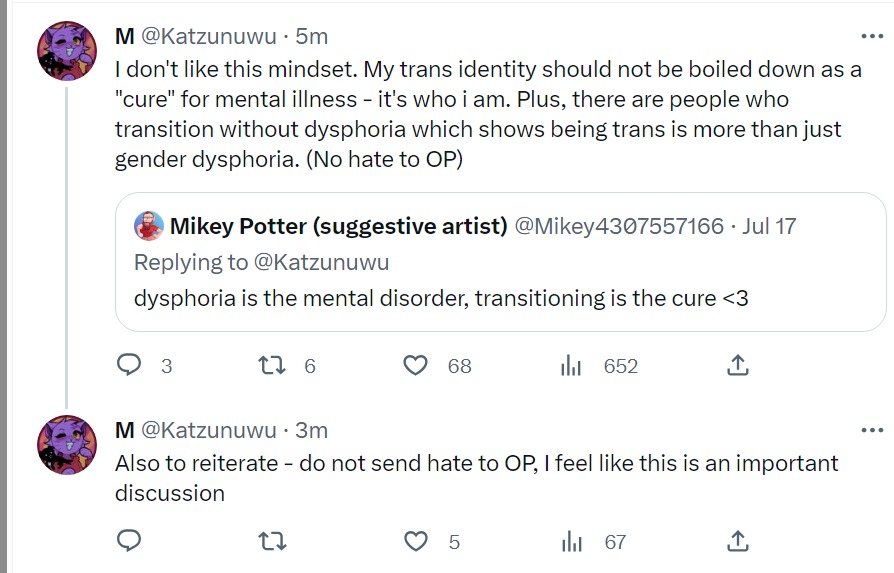Share the second tweet via share icon

737,541
